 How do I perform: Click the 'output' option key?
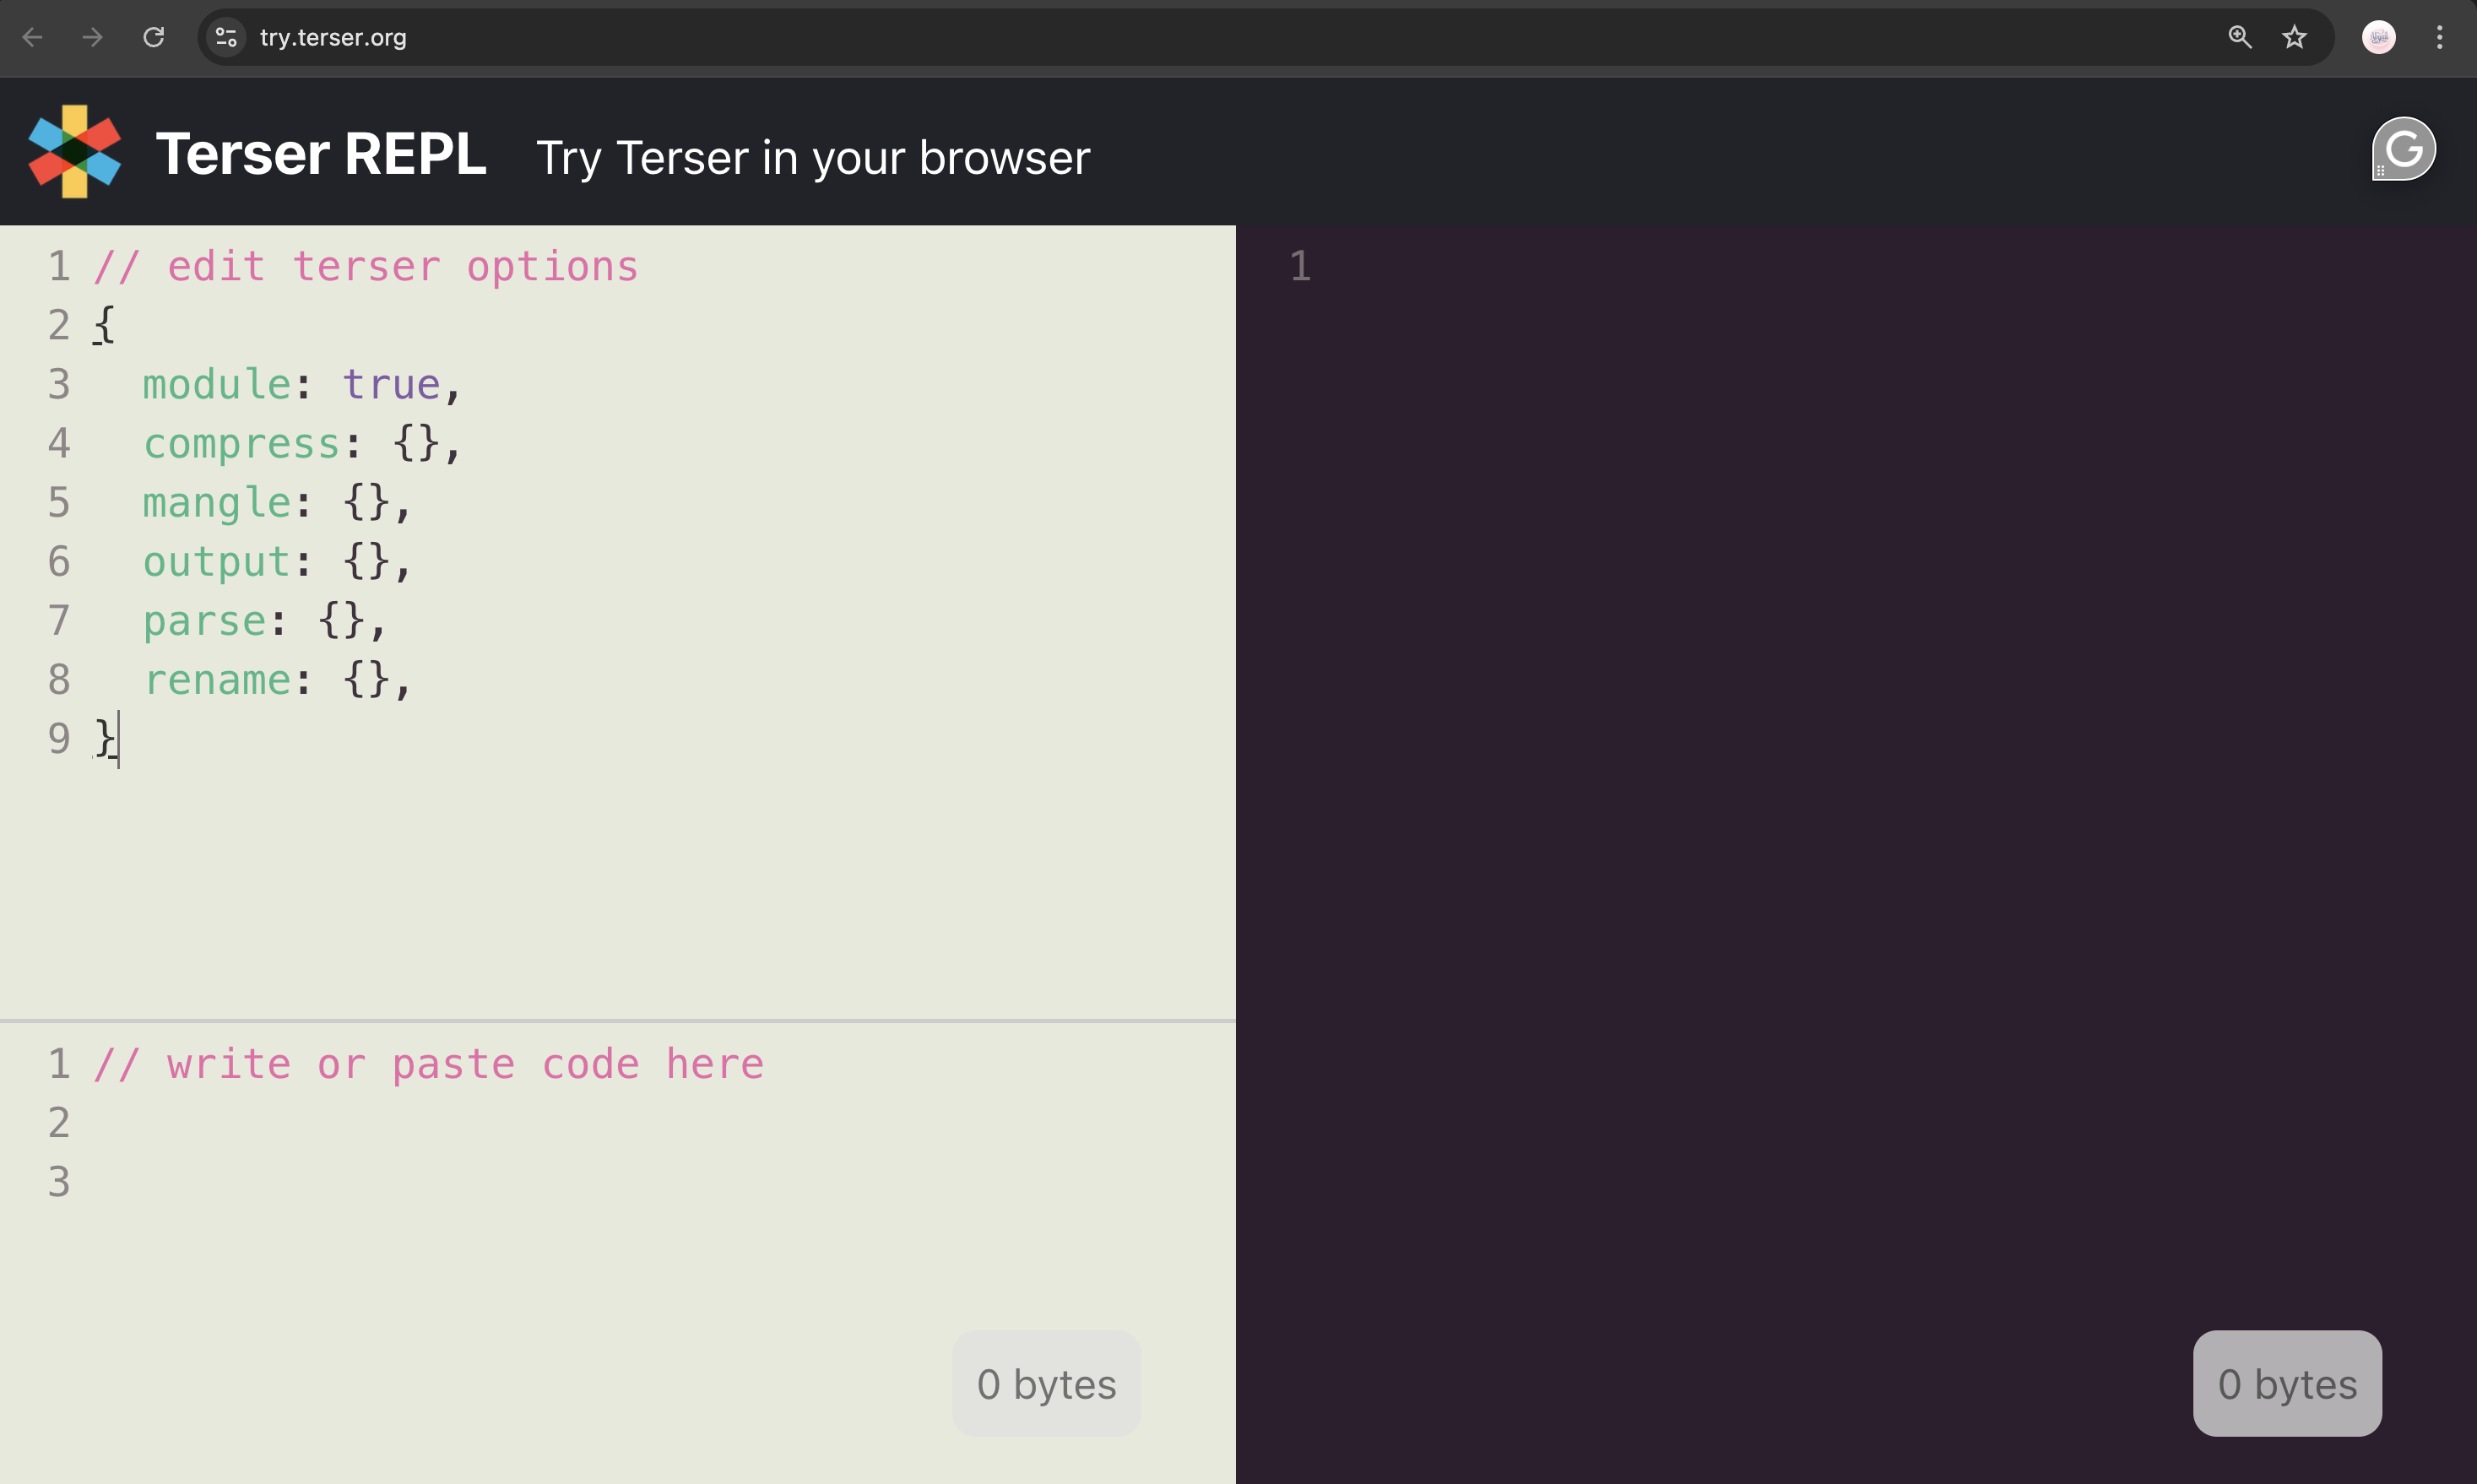pyautogui.click(x=216, y=562)
